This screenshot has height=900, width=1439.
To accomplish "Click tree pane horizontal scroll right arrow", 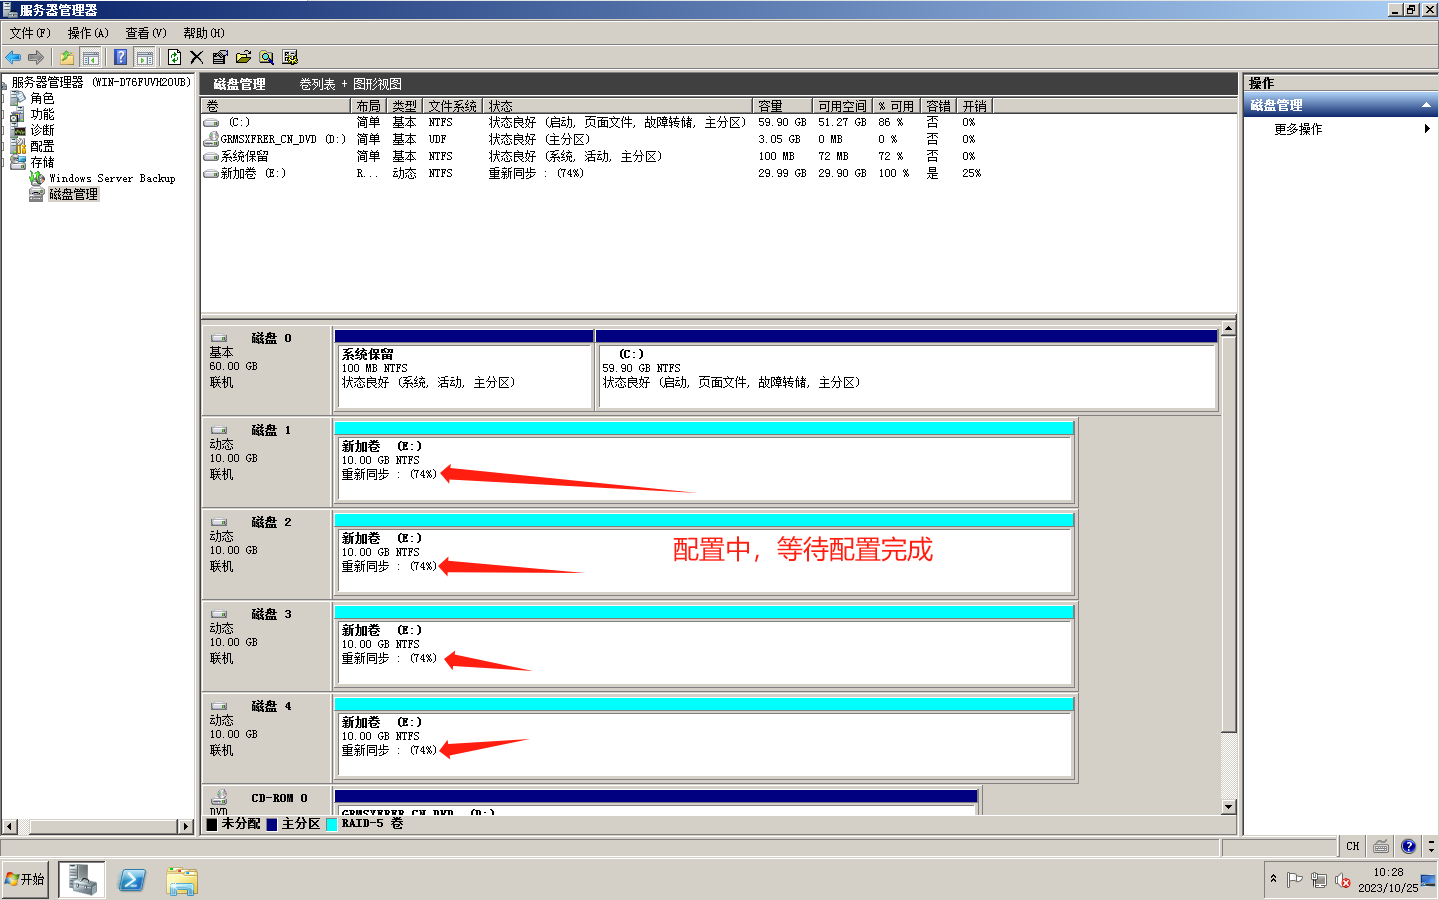I will pos(186,827).
